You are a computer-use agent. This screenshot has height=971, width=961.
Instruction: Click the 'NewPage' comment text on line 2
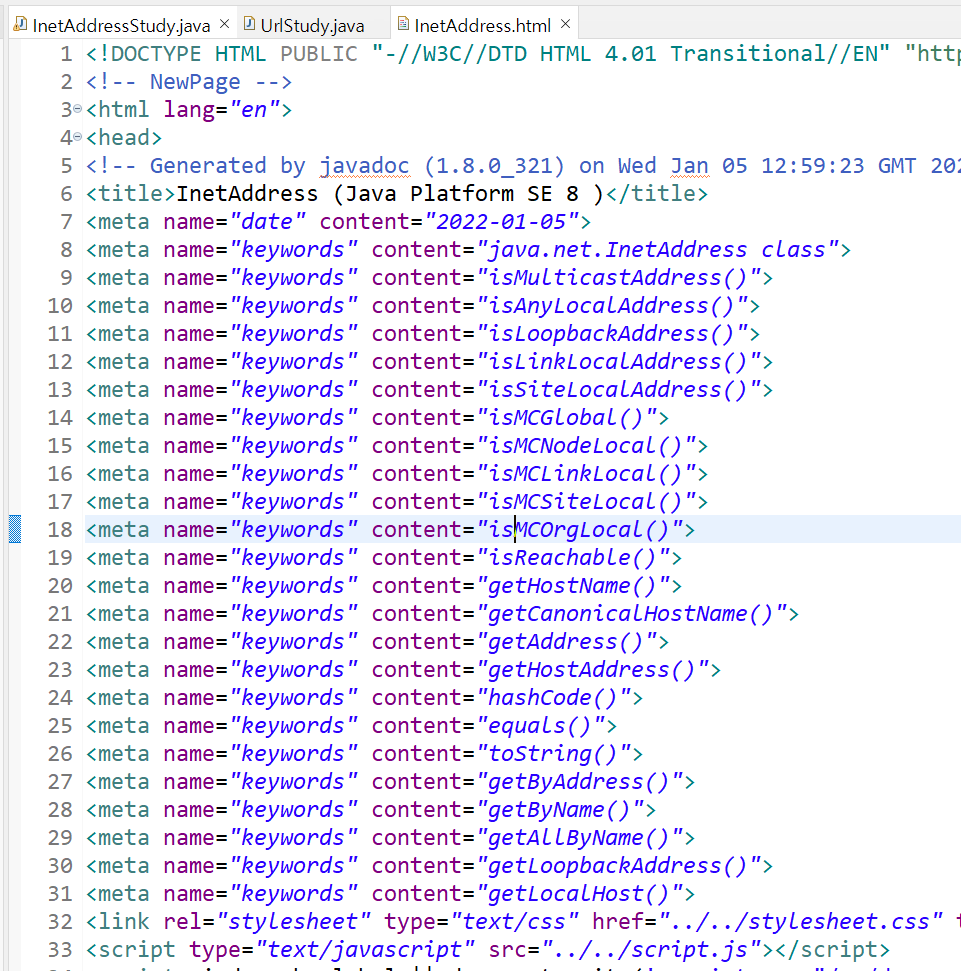[195, 82]
